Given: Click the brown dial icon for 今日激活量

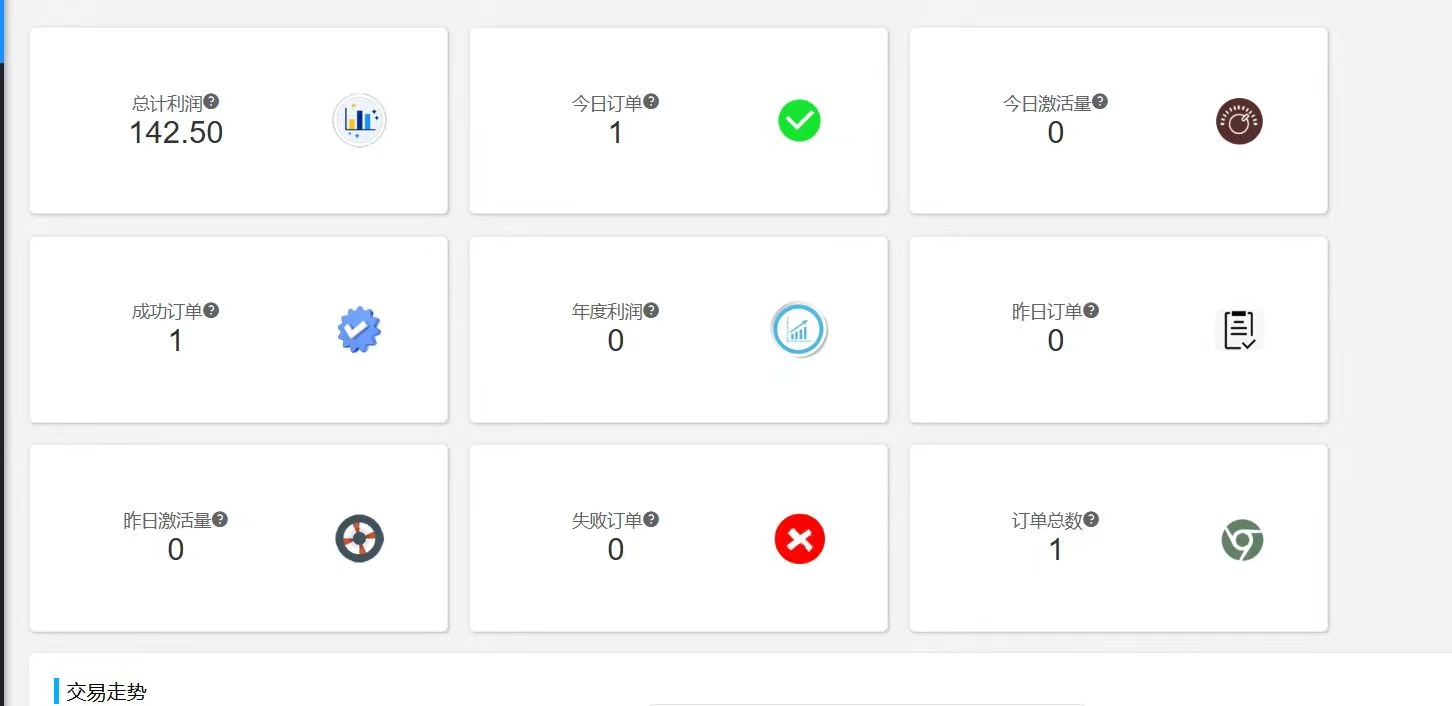Looking at the screenshot, I should click(x=1239, y=122).
